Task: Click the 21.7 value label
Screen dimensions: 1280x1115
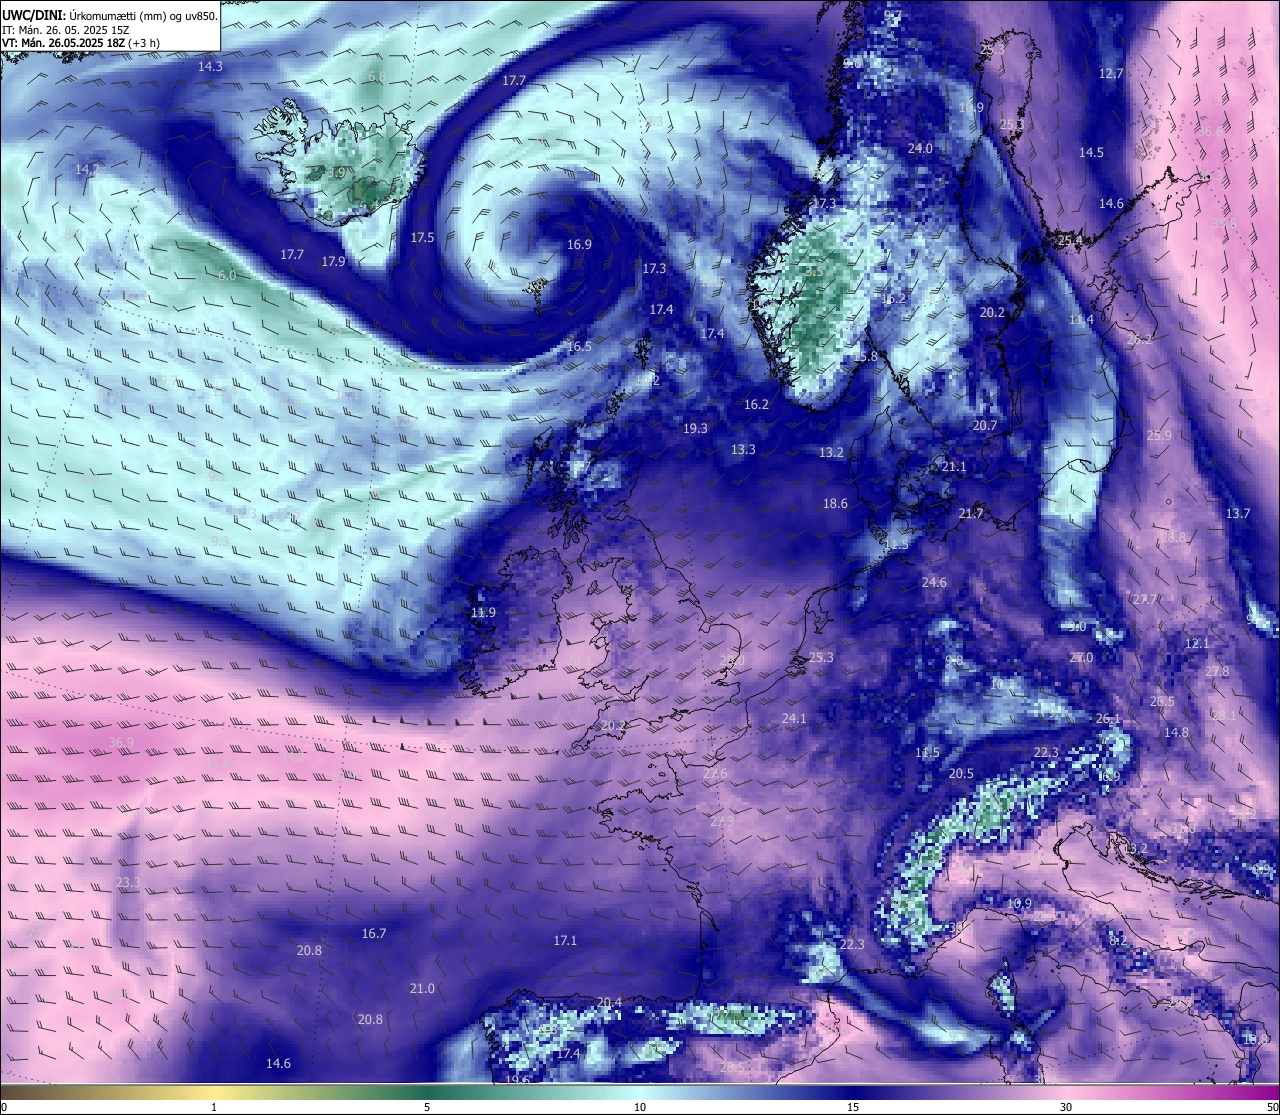Action: click(x=971, y=513)
